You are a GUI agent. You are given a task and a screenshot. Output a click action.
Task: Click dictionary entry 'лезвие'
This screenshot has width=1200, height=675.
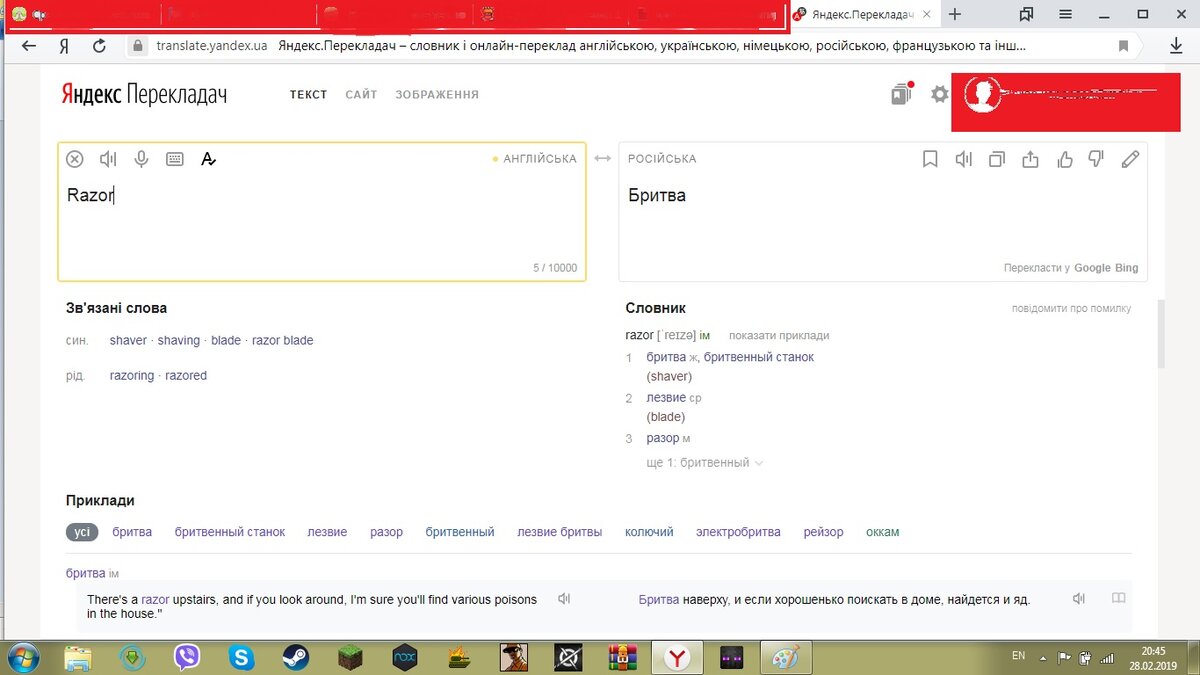click(x=666, y=398)
